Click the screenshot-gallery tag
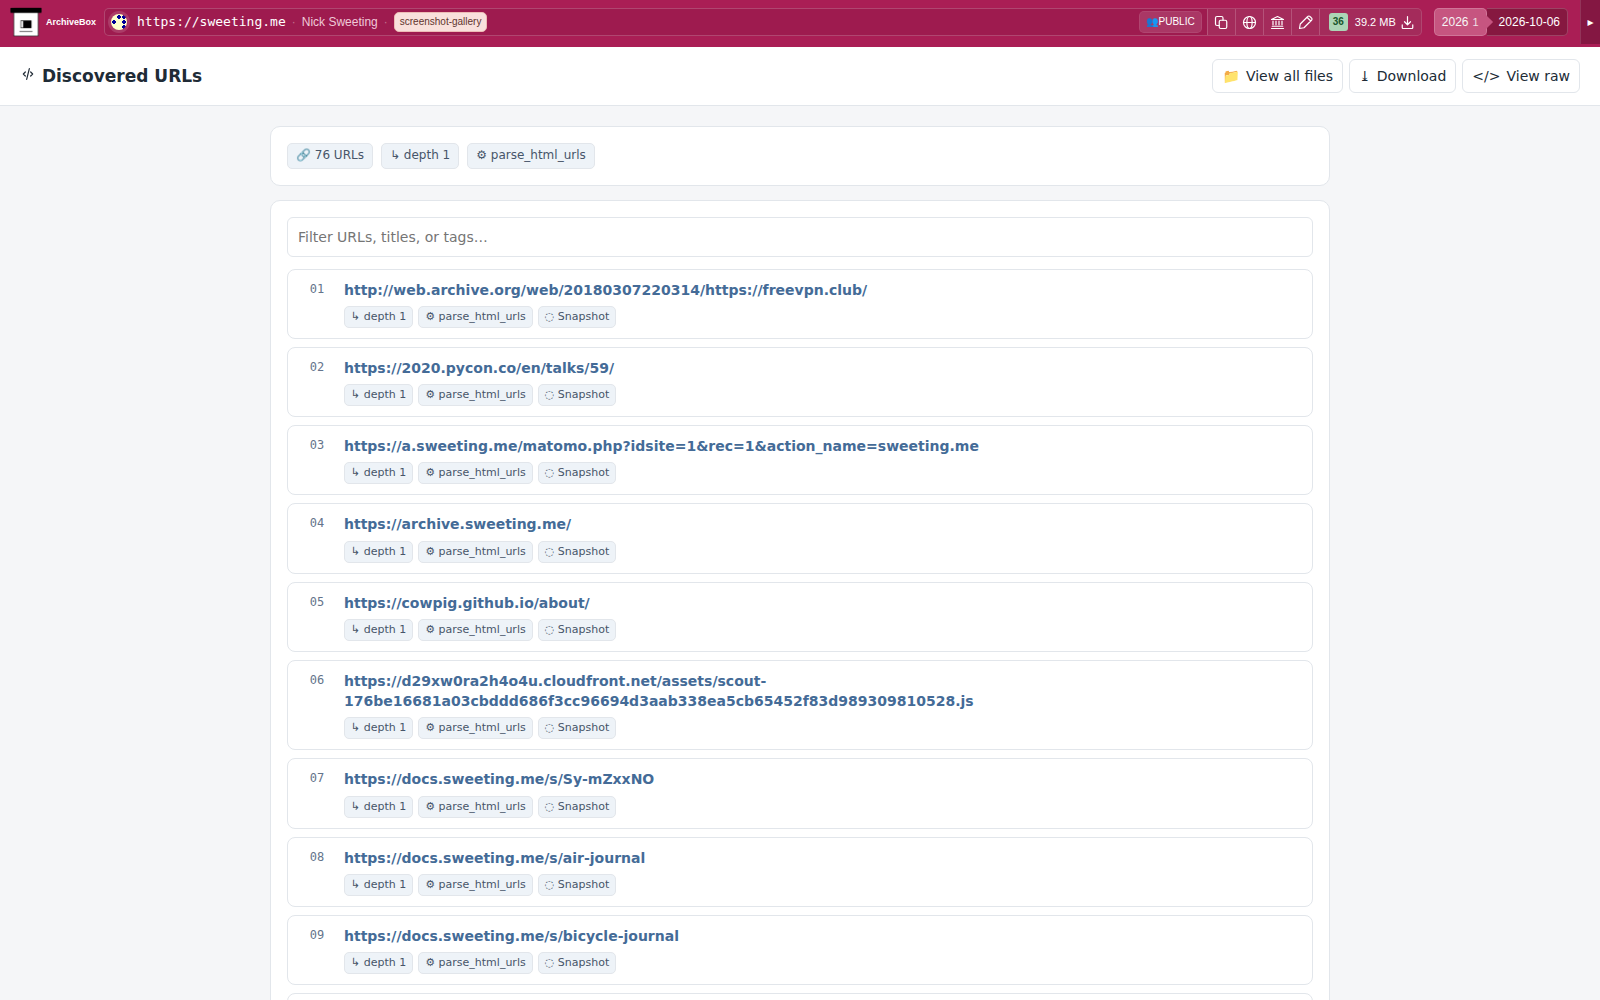Screen dimensions: 1600x1000 (x=440, y=22)
